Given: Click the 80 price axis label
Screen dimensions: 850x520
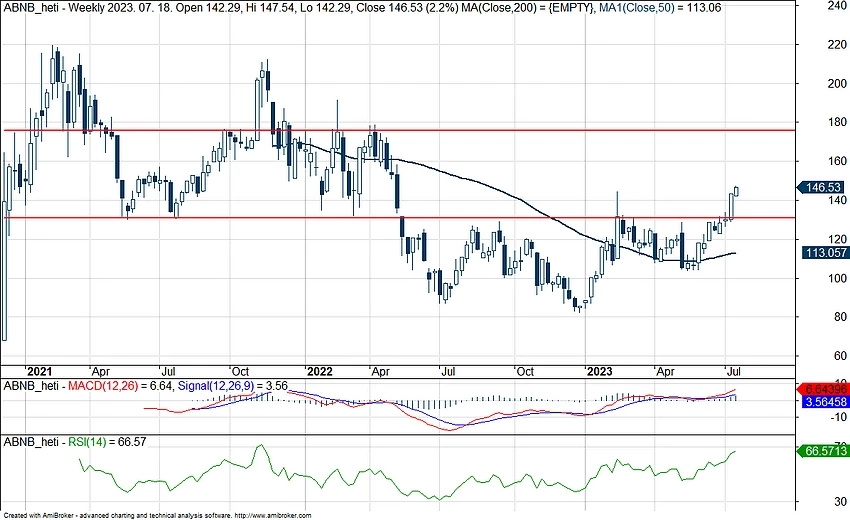Looking at the screenshot, I should (840, 317).
